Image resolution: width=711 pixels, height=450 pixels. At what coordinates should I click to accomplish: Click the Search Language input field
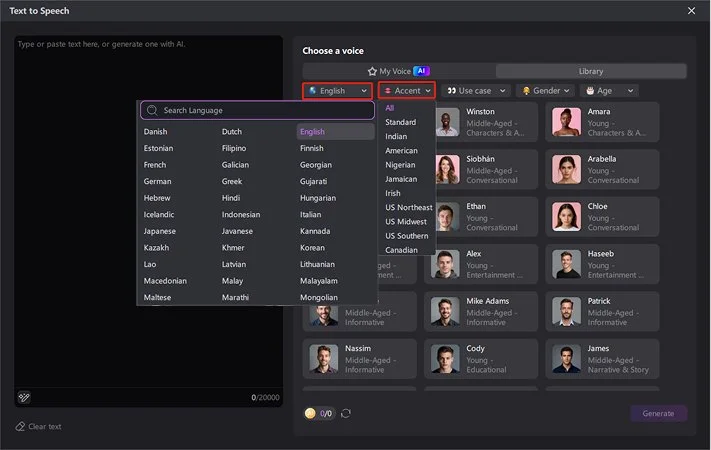257,110
